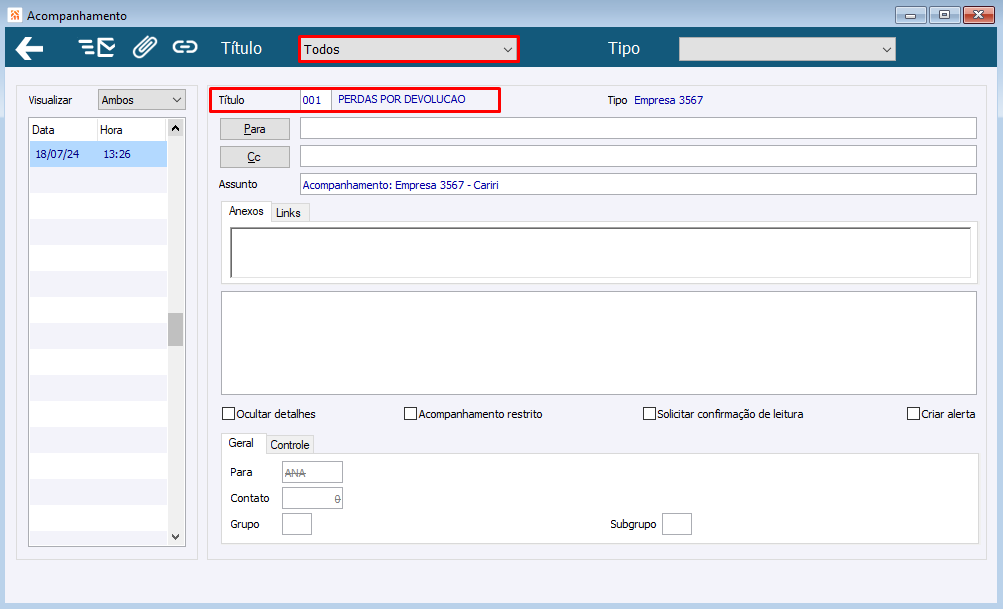
Task: Click the Para recipient button
Action: (255, 129)
